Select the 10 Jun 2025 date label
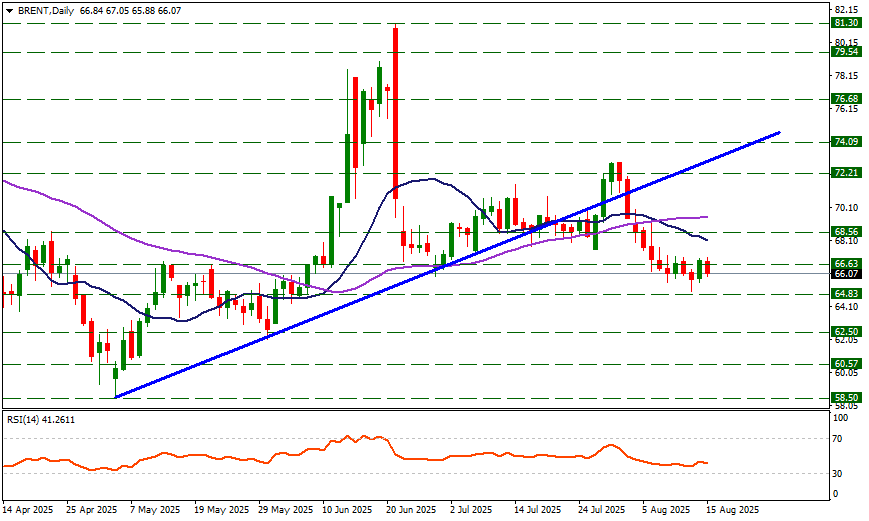The height and width of the screenshot is (521, 869). (x=347, y=509)
